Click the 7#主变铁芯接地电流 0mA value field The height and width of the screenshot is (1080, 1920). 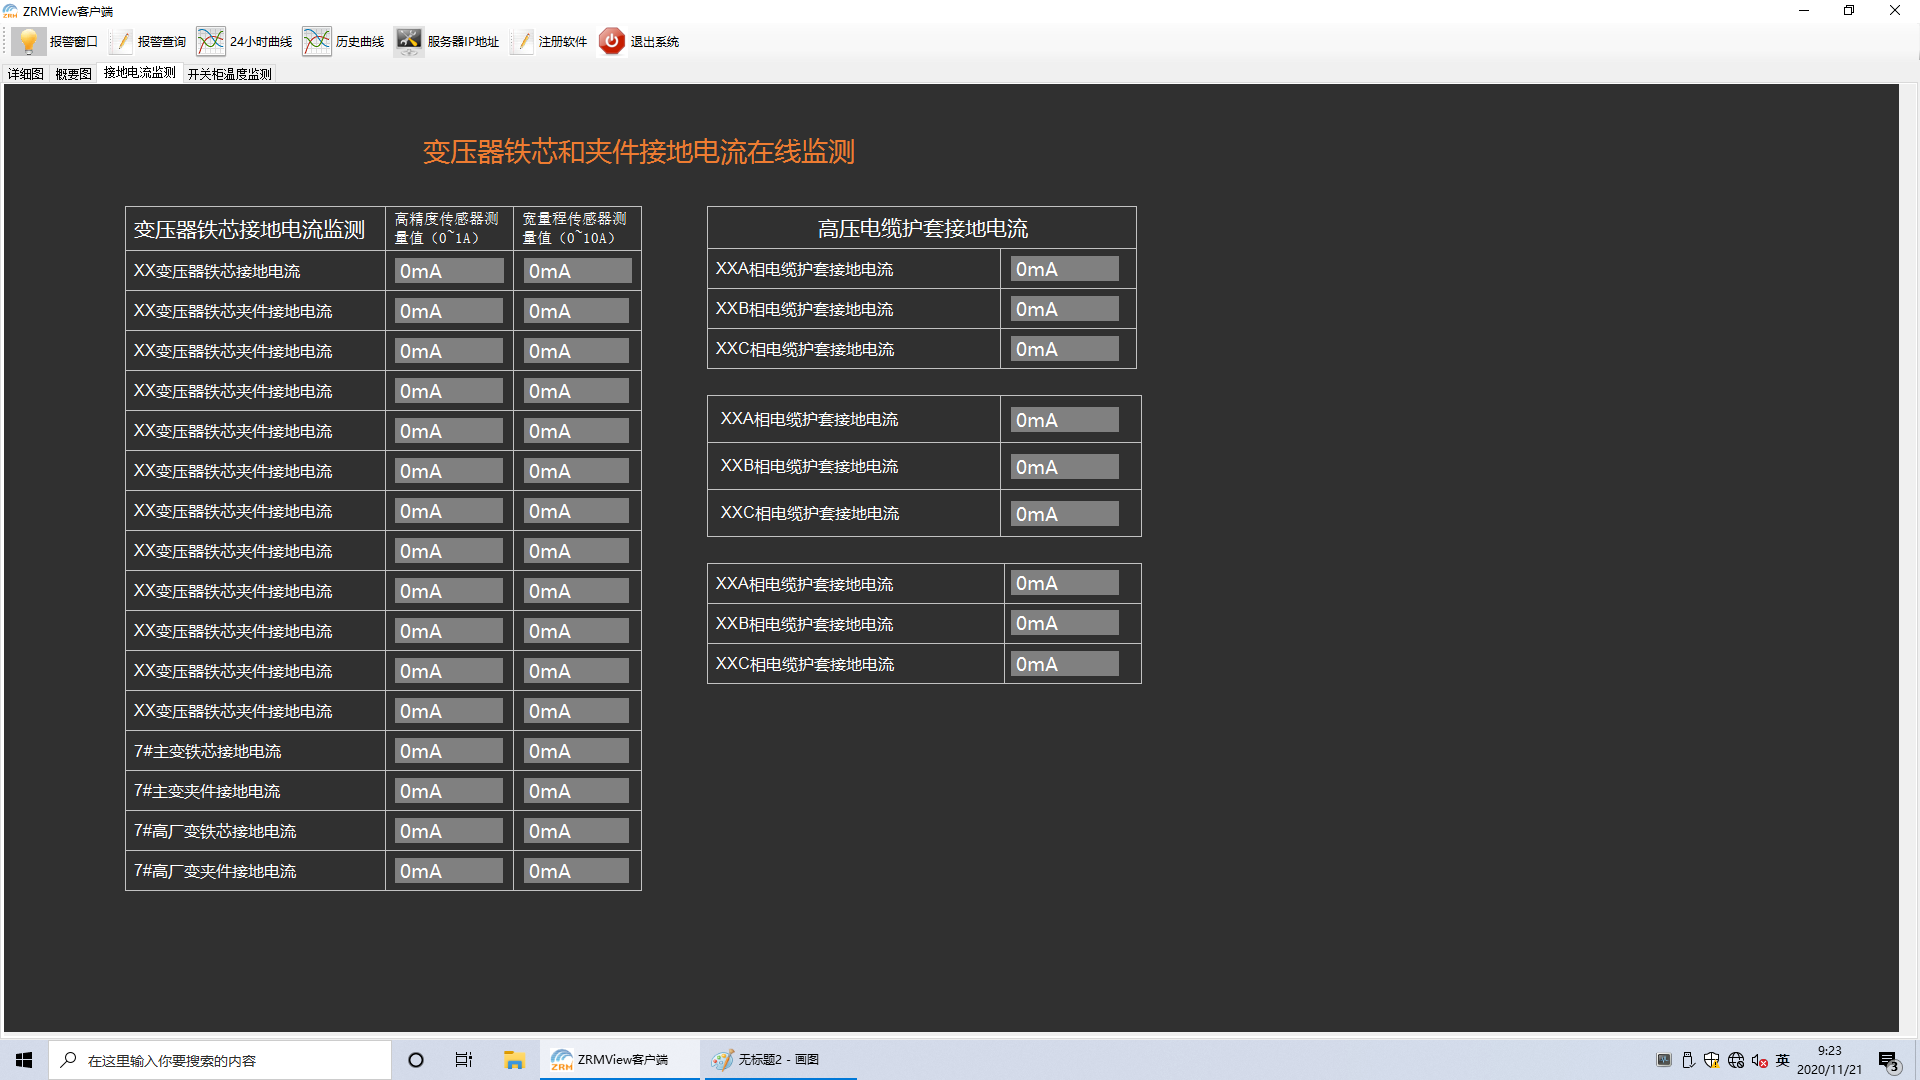click(448, 750)
